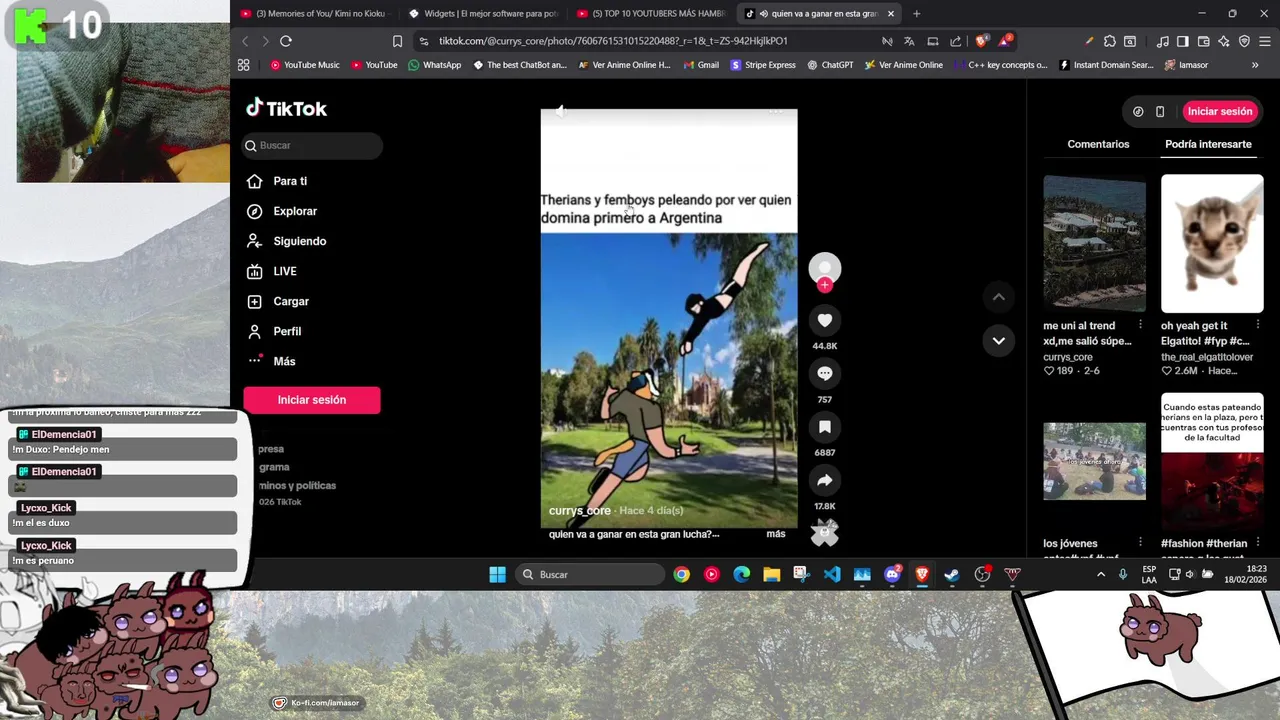This screenshot has height=720, width=1280.
Task: Open Discord from the taskbar
Action: (x=892, y=575)
